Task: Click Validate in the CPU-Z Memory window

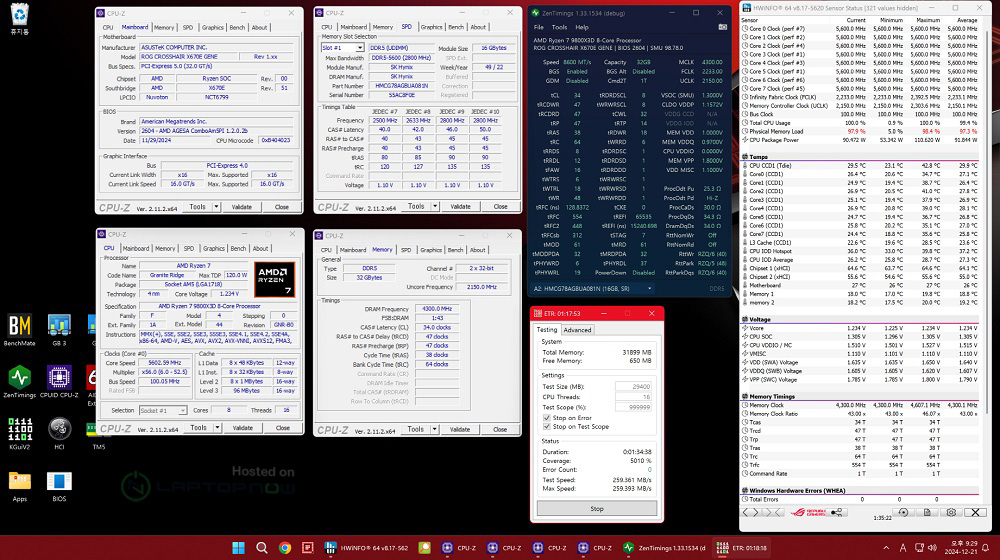Action: 459,429
